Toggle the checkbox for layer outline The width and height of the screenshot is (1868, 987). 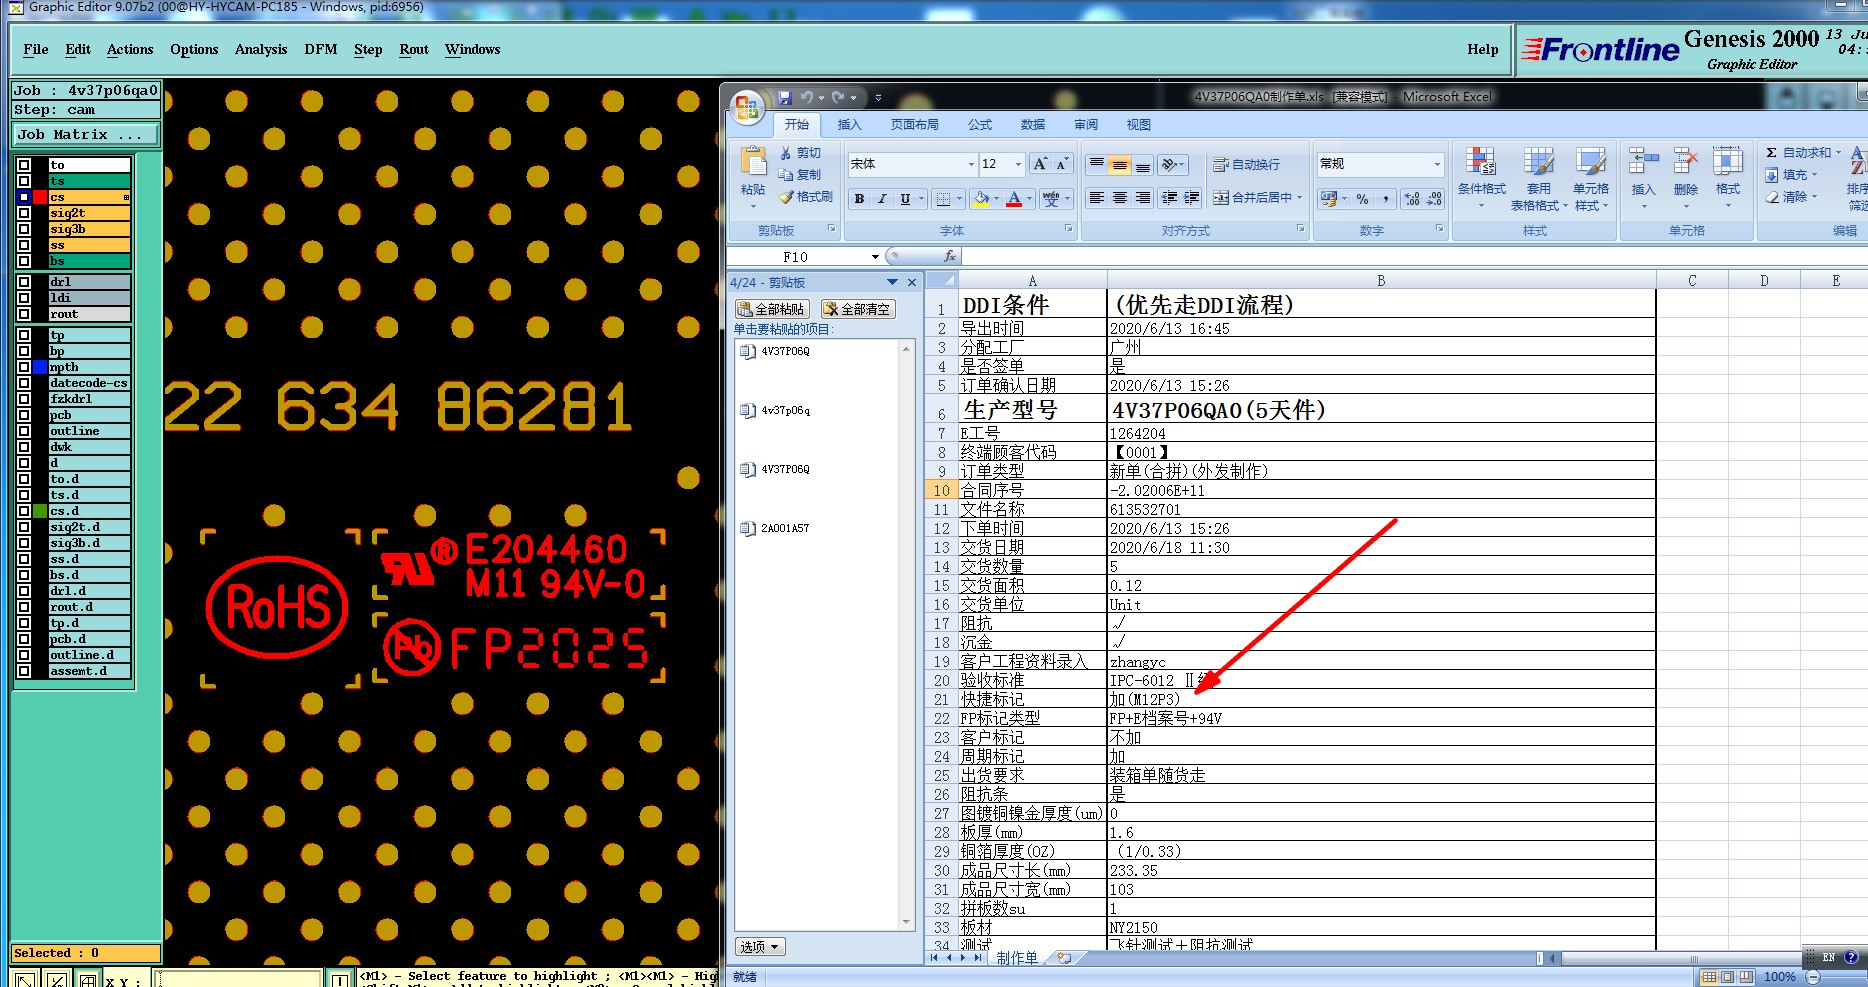click(x=24, y=431)
